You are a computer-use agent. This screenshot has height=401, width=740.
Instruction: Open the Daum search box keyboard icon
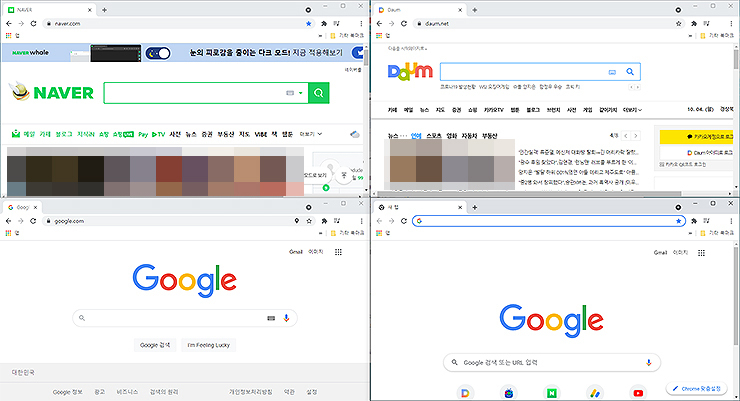pos(612,72)
